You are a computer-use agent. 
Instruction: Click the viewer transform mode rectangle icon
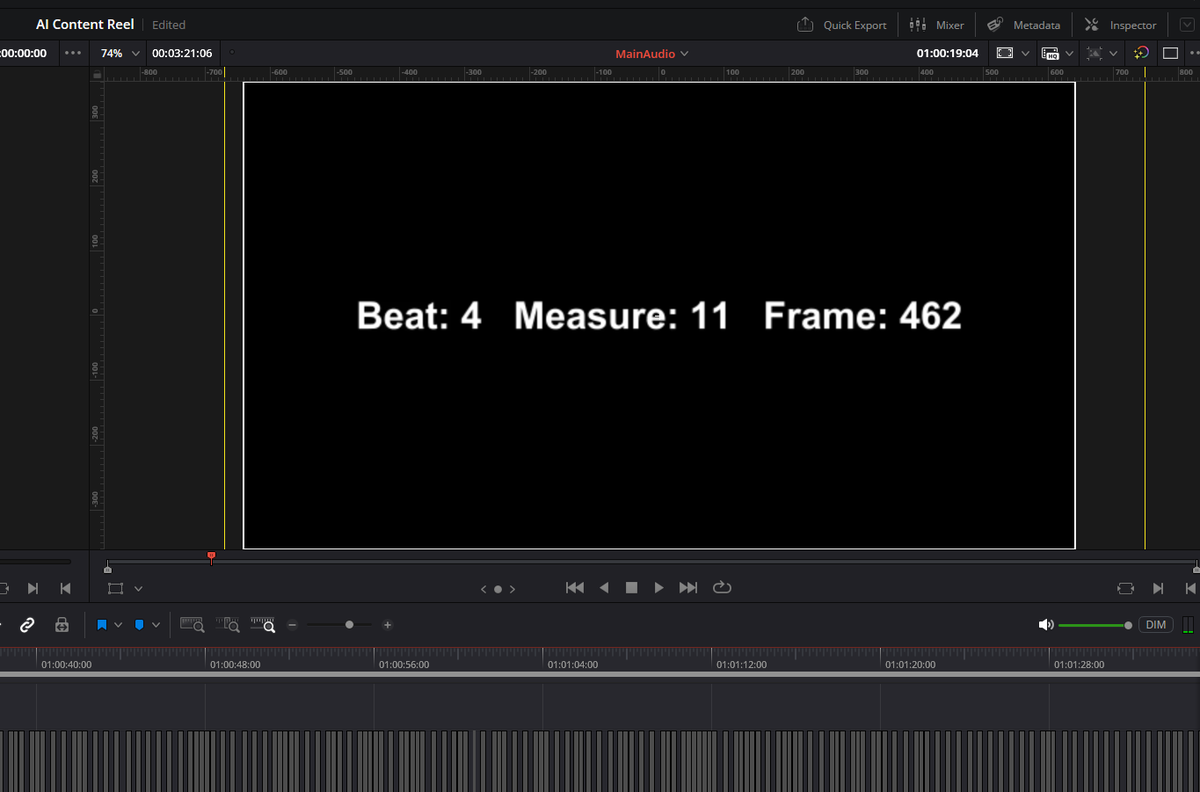point(116,589)
